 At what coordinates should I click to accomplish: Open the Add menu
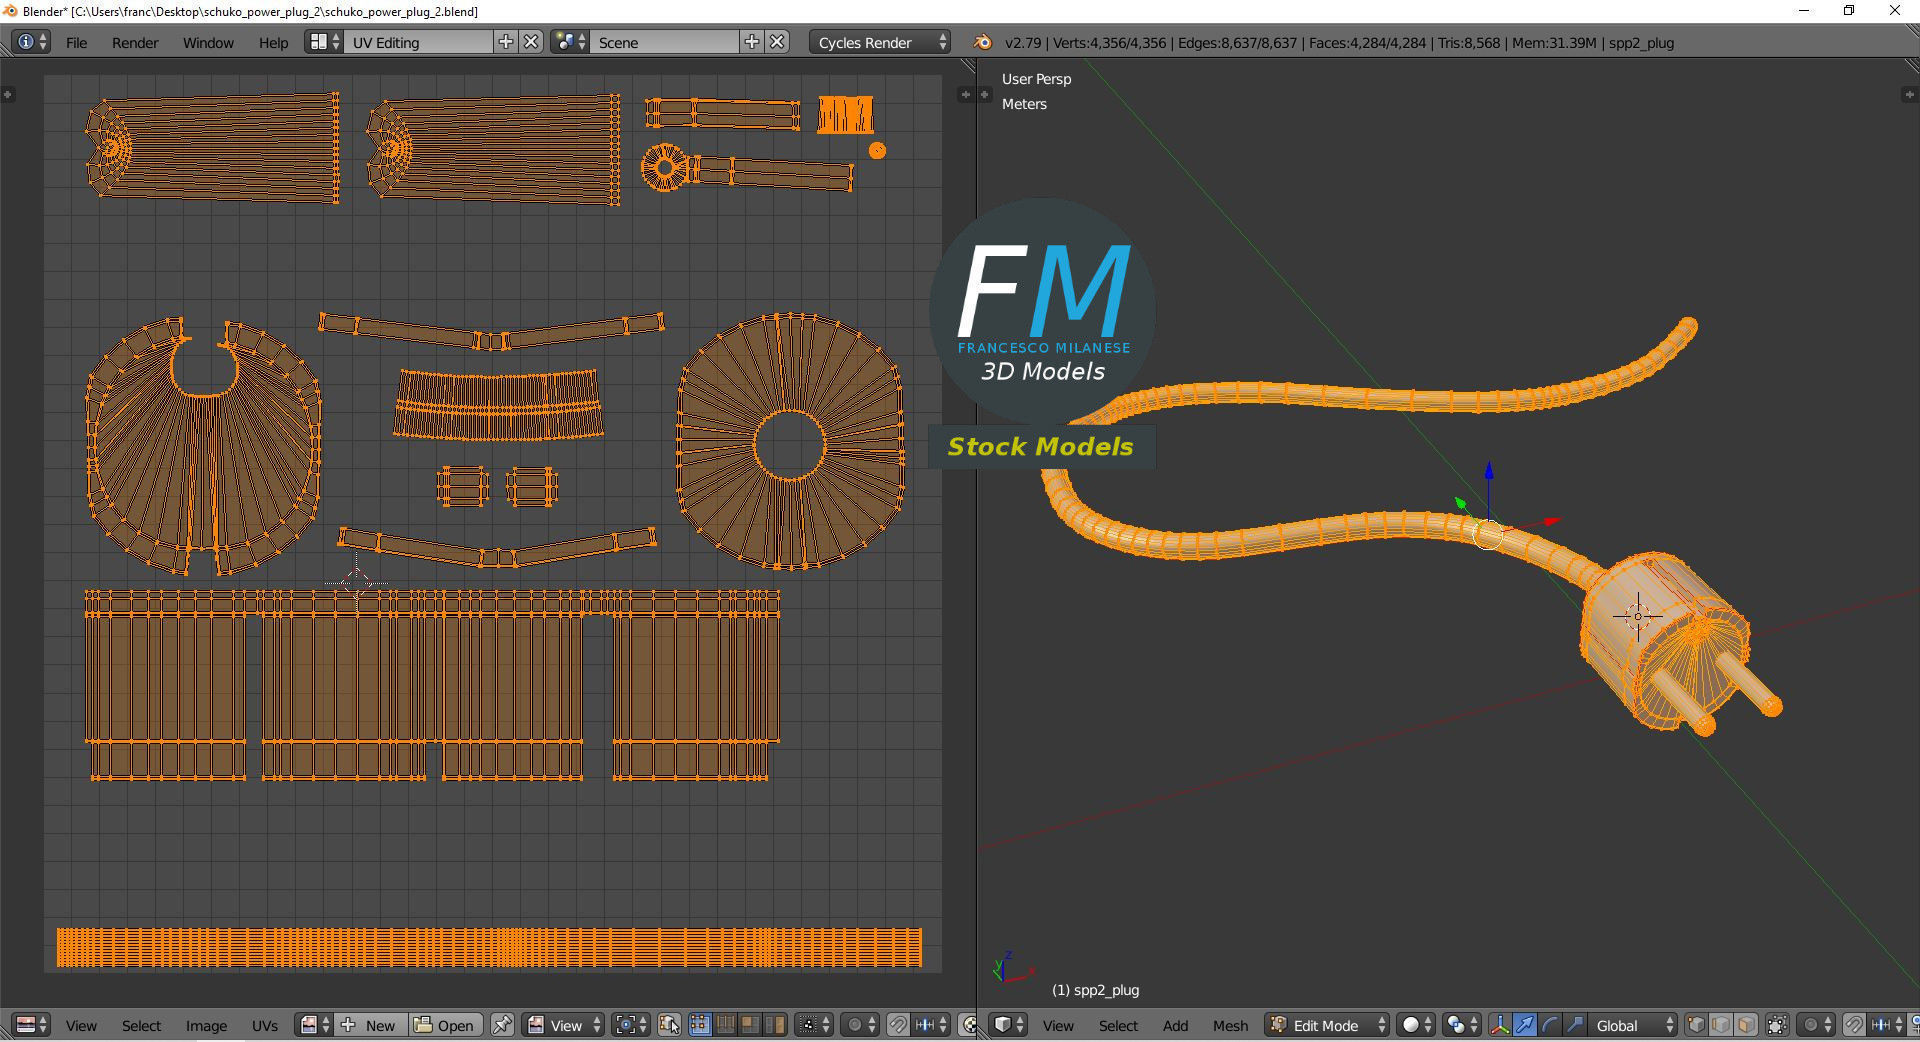[x=1175, y=1025]
